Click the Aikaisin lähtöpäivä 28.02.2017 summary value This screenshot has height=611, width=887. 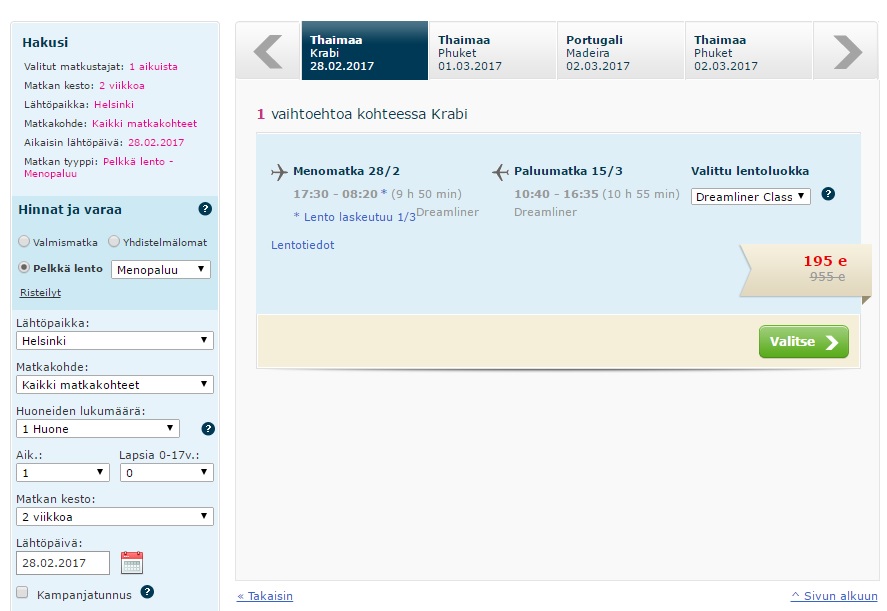click(x=156, y=143)
